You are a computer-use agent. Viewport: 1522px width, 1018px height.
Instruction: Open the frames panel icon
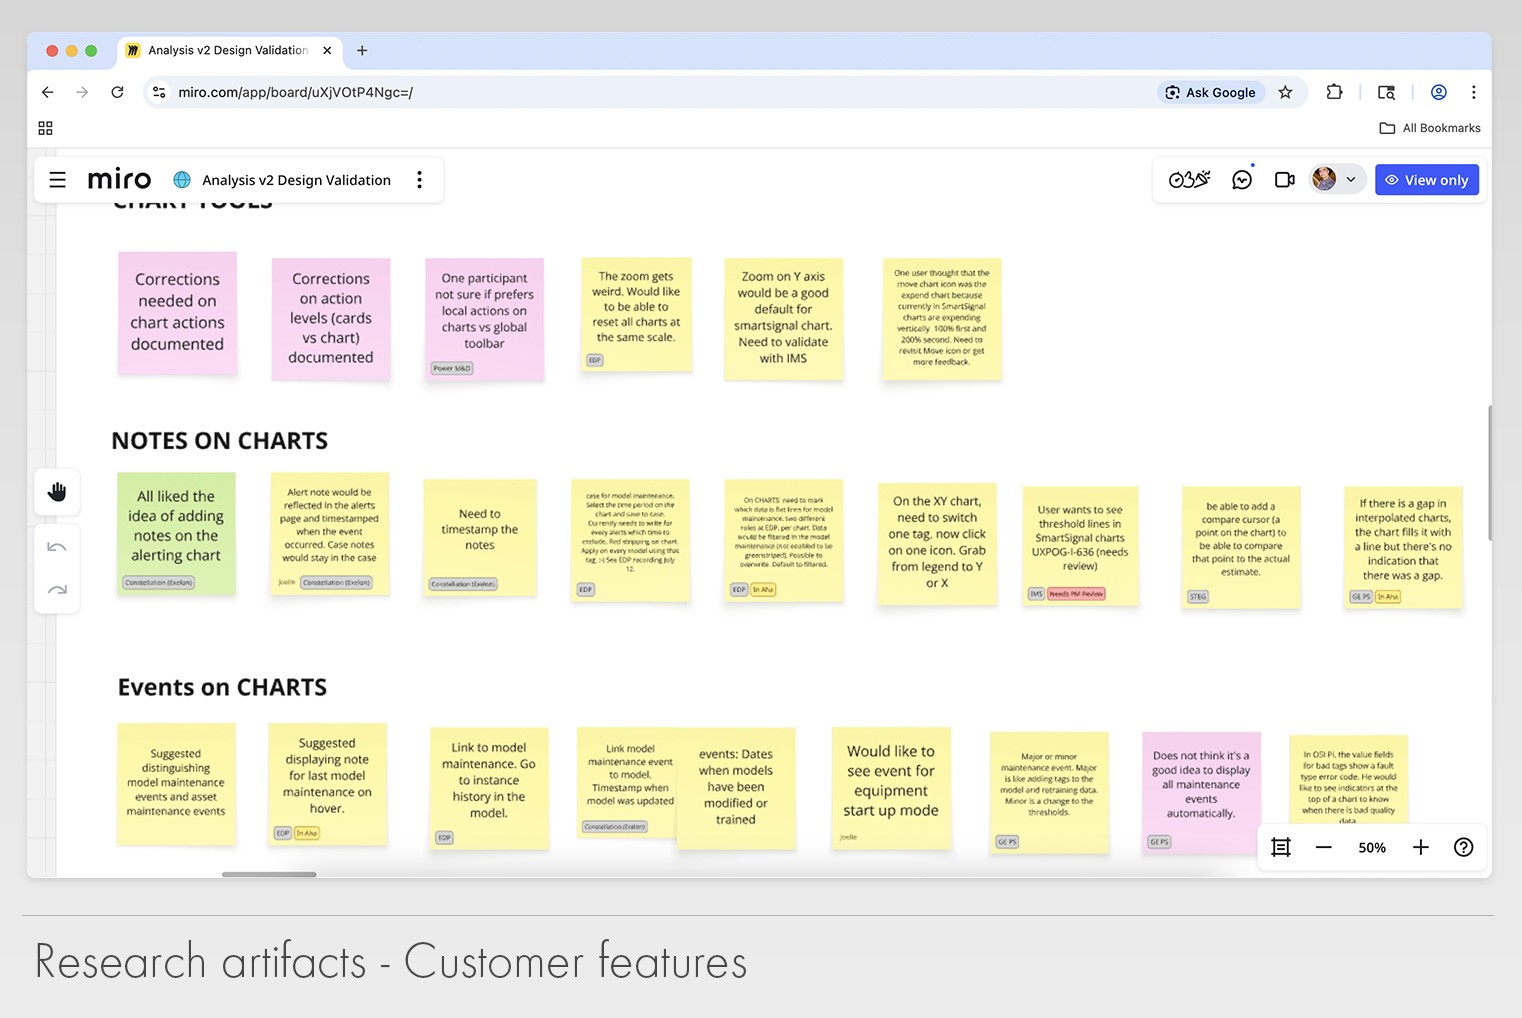click(x=1281, y=848)
